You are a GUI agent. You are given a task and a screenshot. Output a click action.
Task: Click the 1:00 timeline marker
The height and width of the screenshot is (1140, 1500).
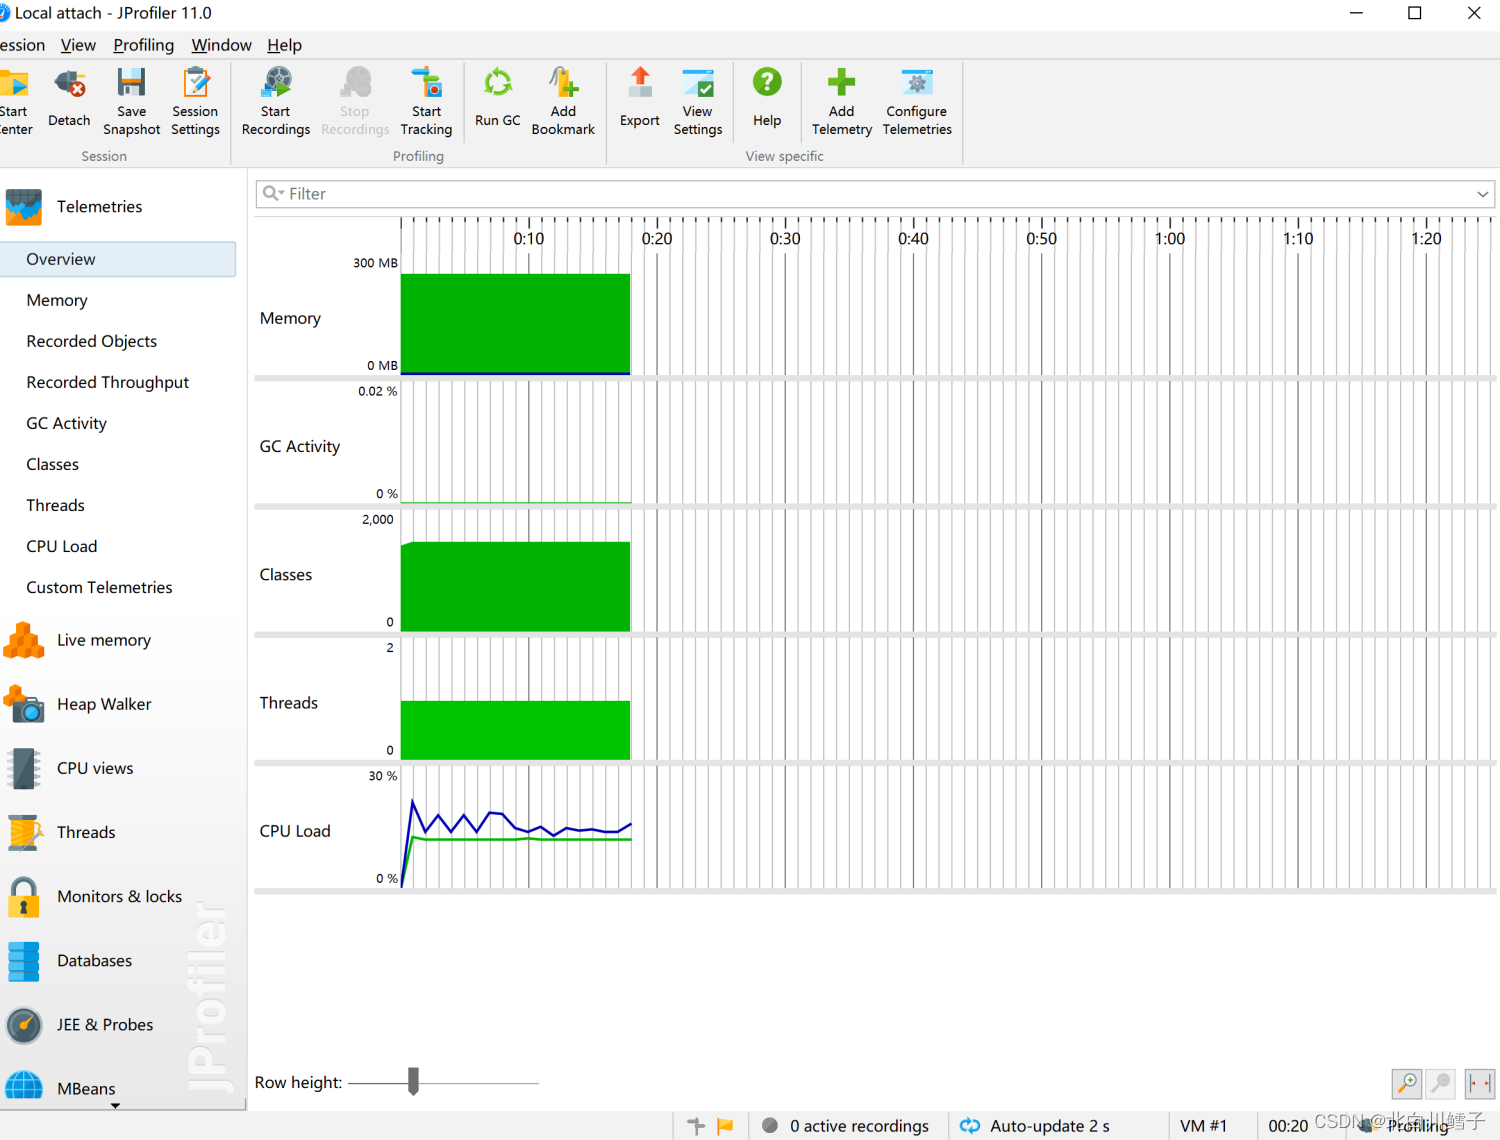click(1170, 239)
